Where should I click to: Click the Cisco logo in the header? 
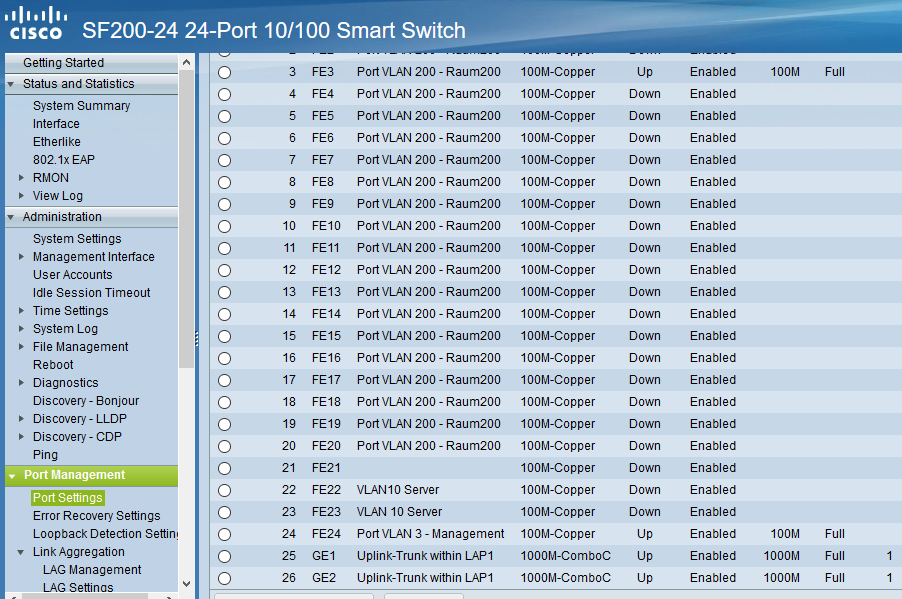[x=36, y=23]
